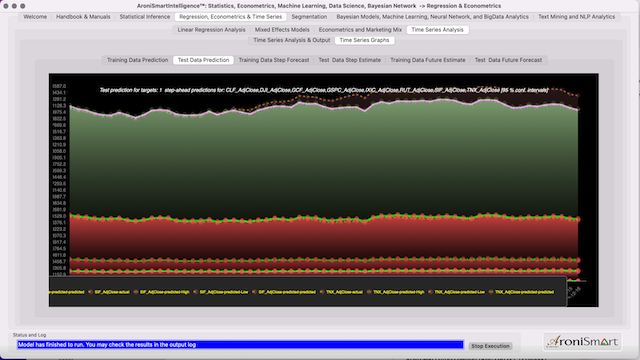Open Econometrics and Marketing Mix tab

360,30
